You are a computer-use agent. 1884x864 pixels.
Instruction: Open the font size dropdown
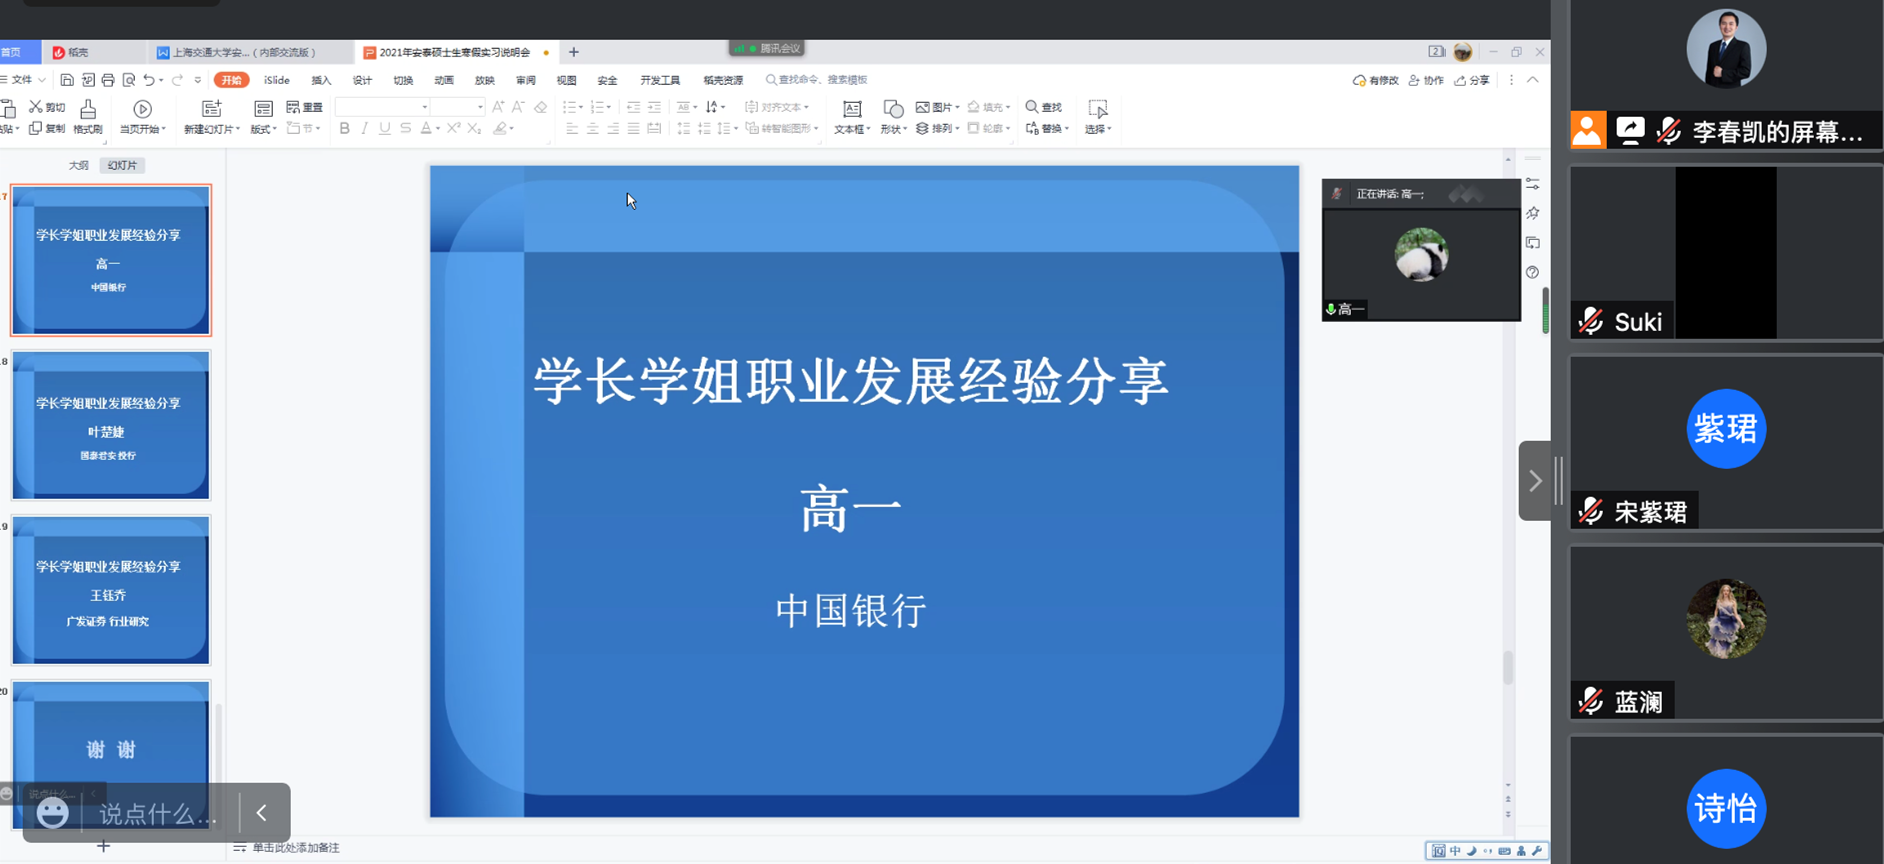(x=480, y=107)
